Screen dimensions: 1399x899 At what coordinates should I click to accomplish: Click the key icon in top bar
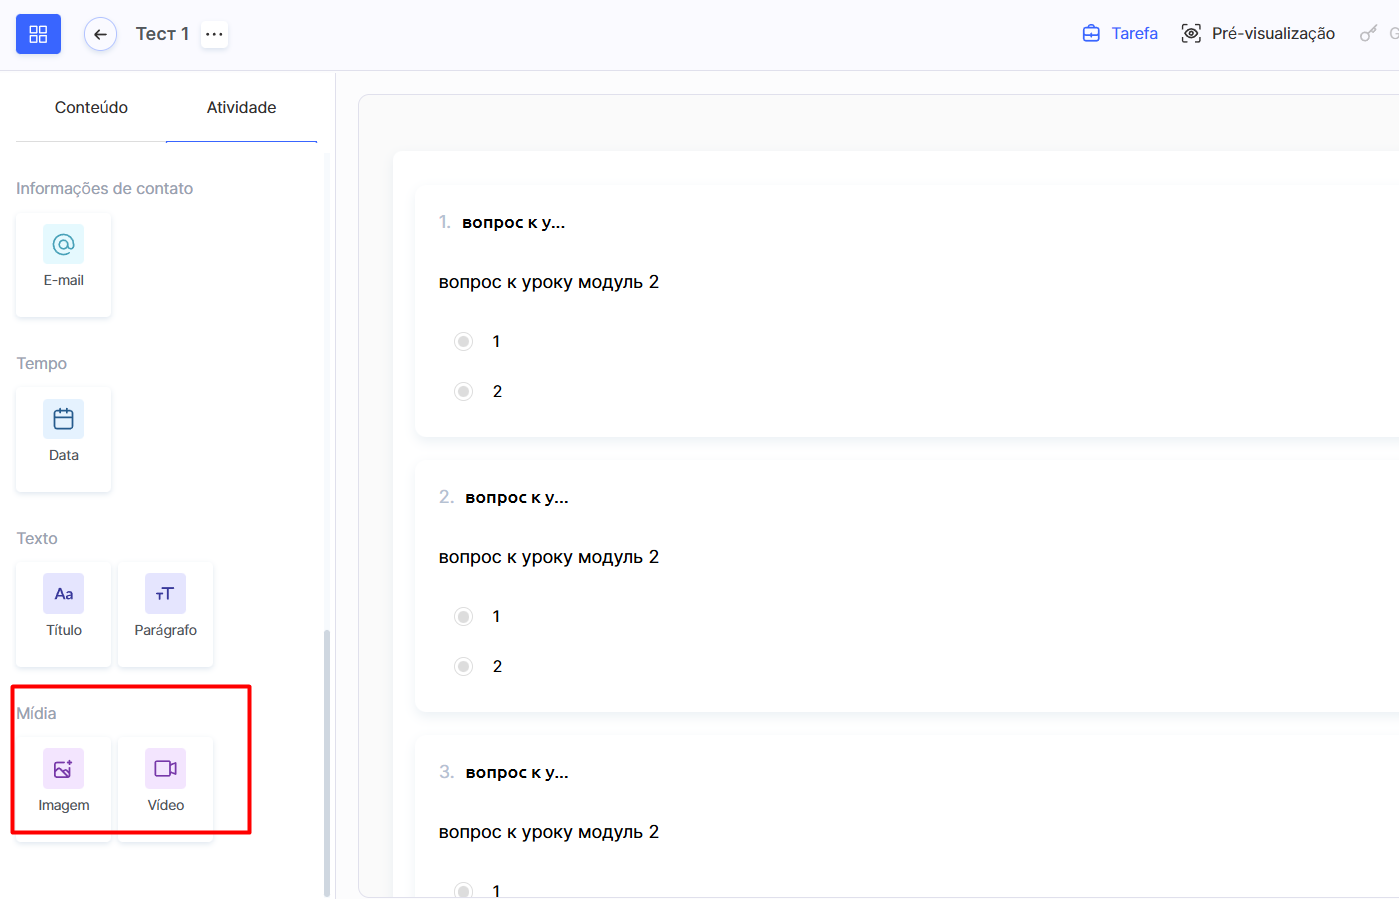(1368, 34)
